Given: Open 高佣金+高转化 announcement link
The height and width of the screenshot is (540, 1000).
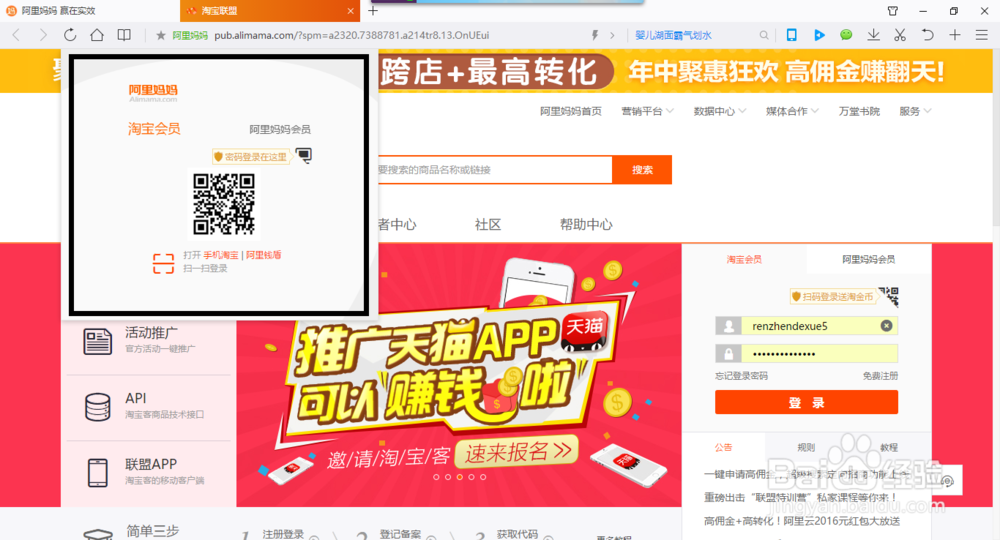Looking at the screenshot, I should point(802,521).
